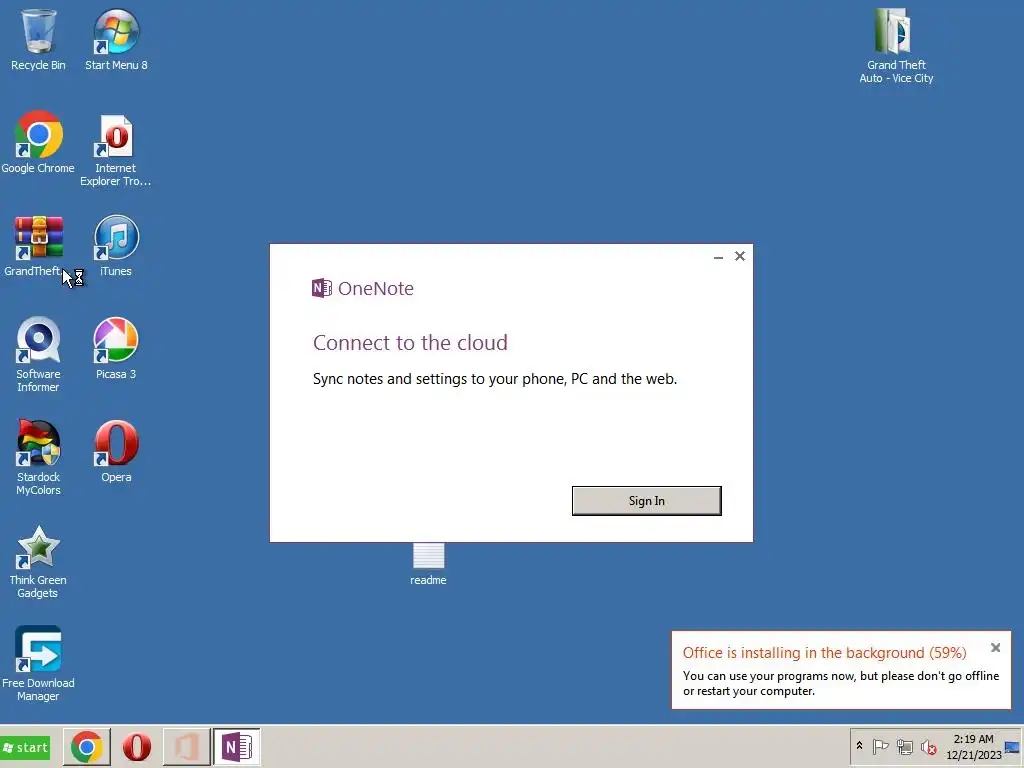This screenshot has width=1024, height=768.
Task: Open the Recycle Bin desktop icon
Action: click(x=38, y=39)
